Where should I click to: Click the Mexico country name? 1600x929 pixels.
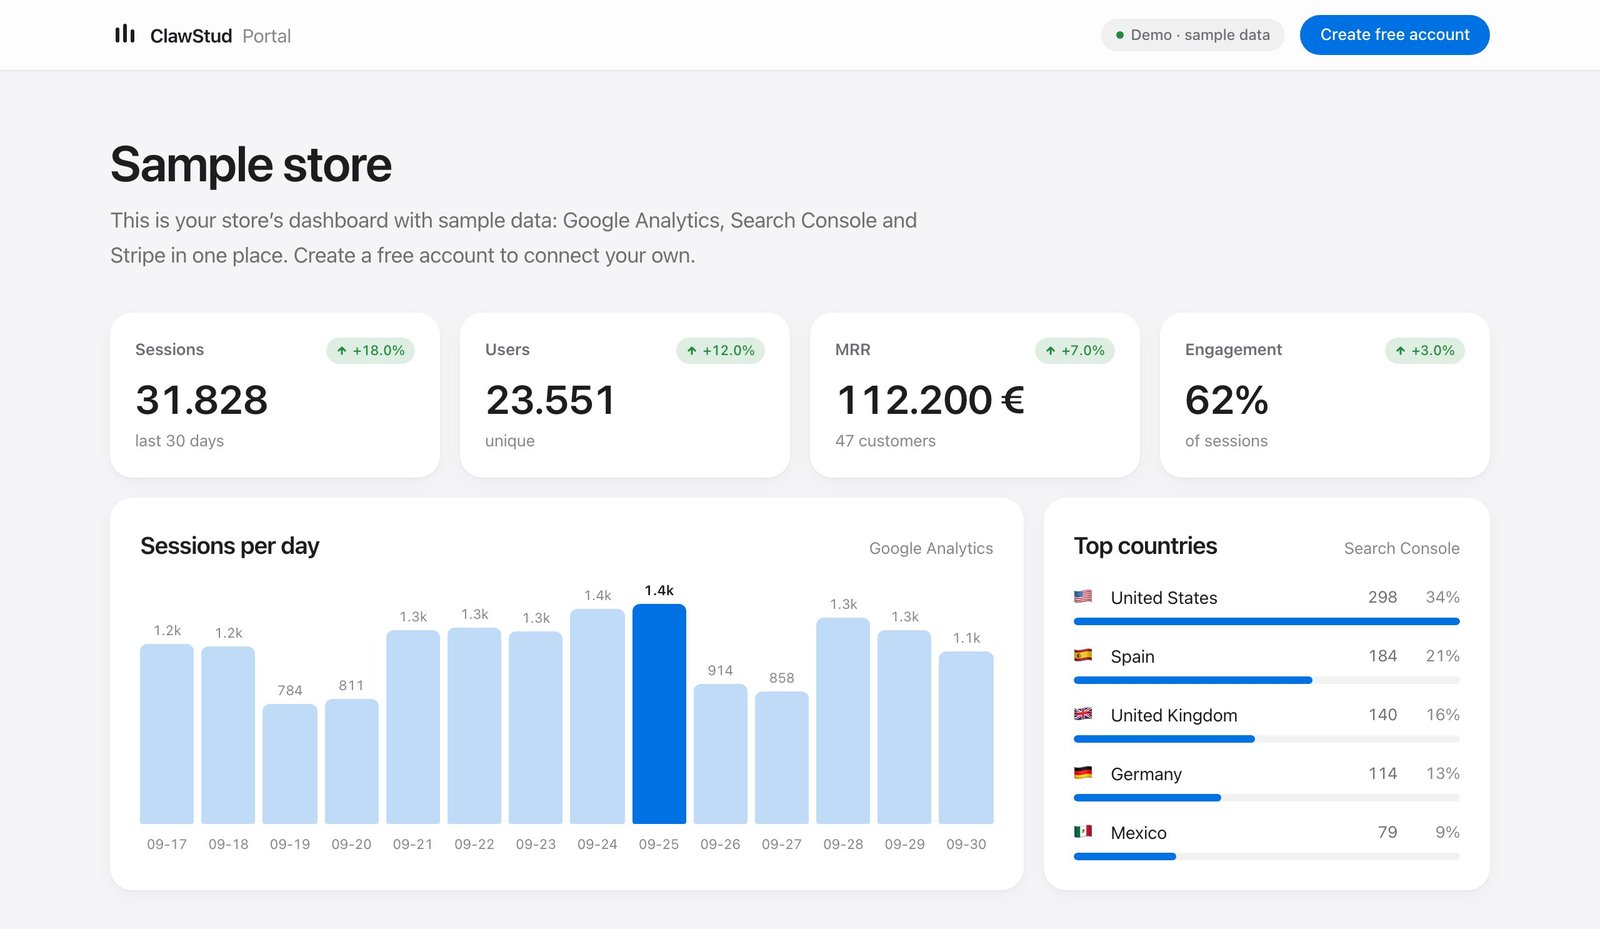coord(1139,833)
